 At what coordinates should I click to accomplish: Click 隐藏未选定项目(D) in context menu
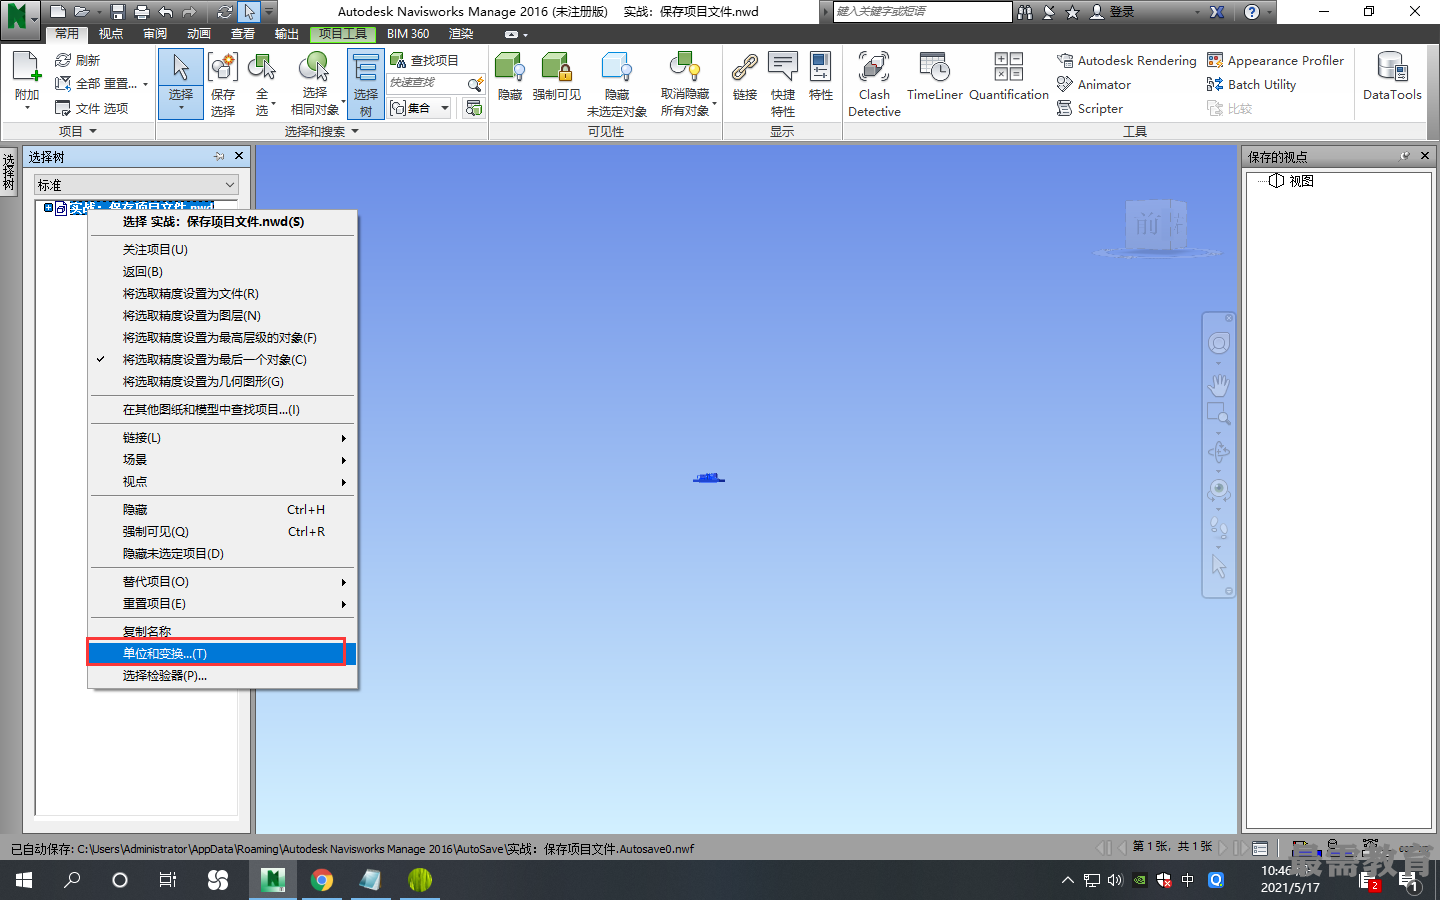(x=222, y=553)
